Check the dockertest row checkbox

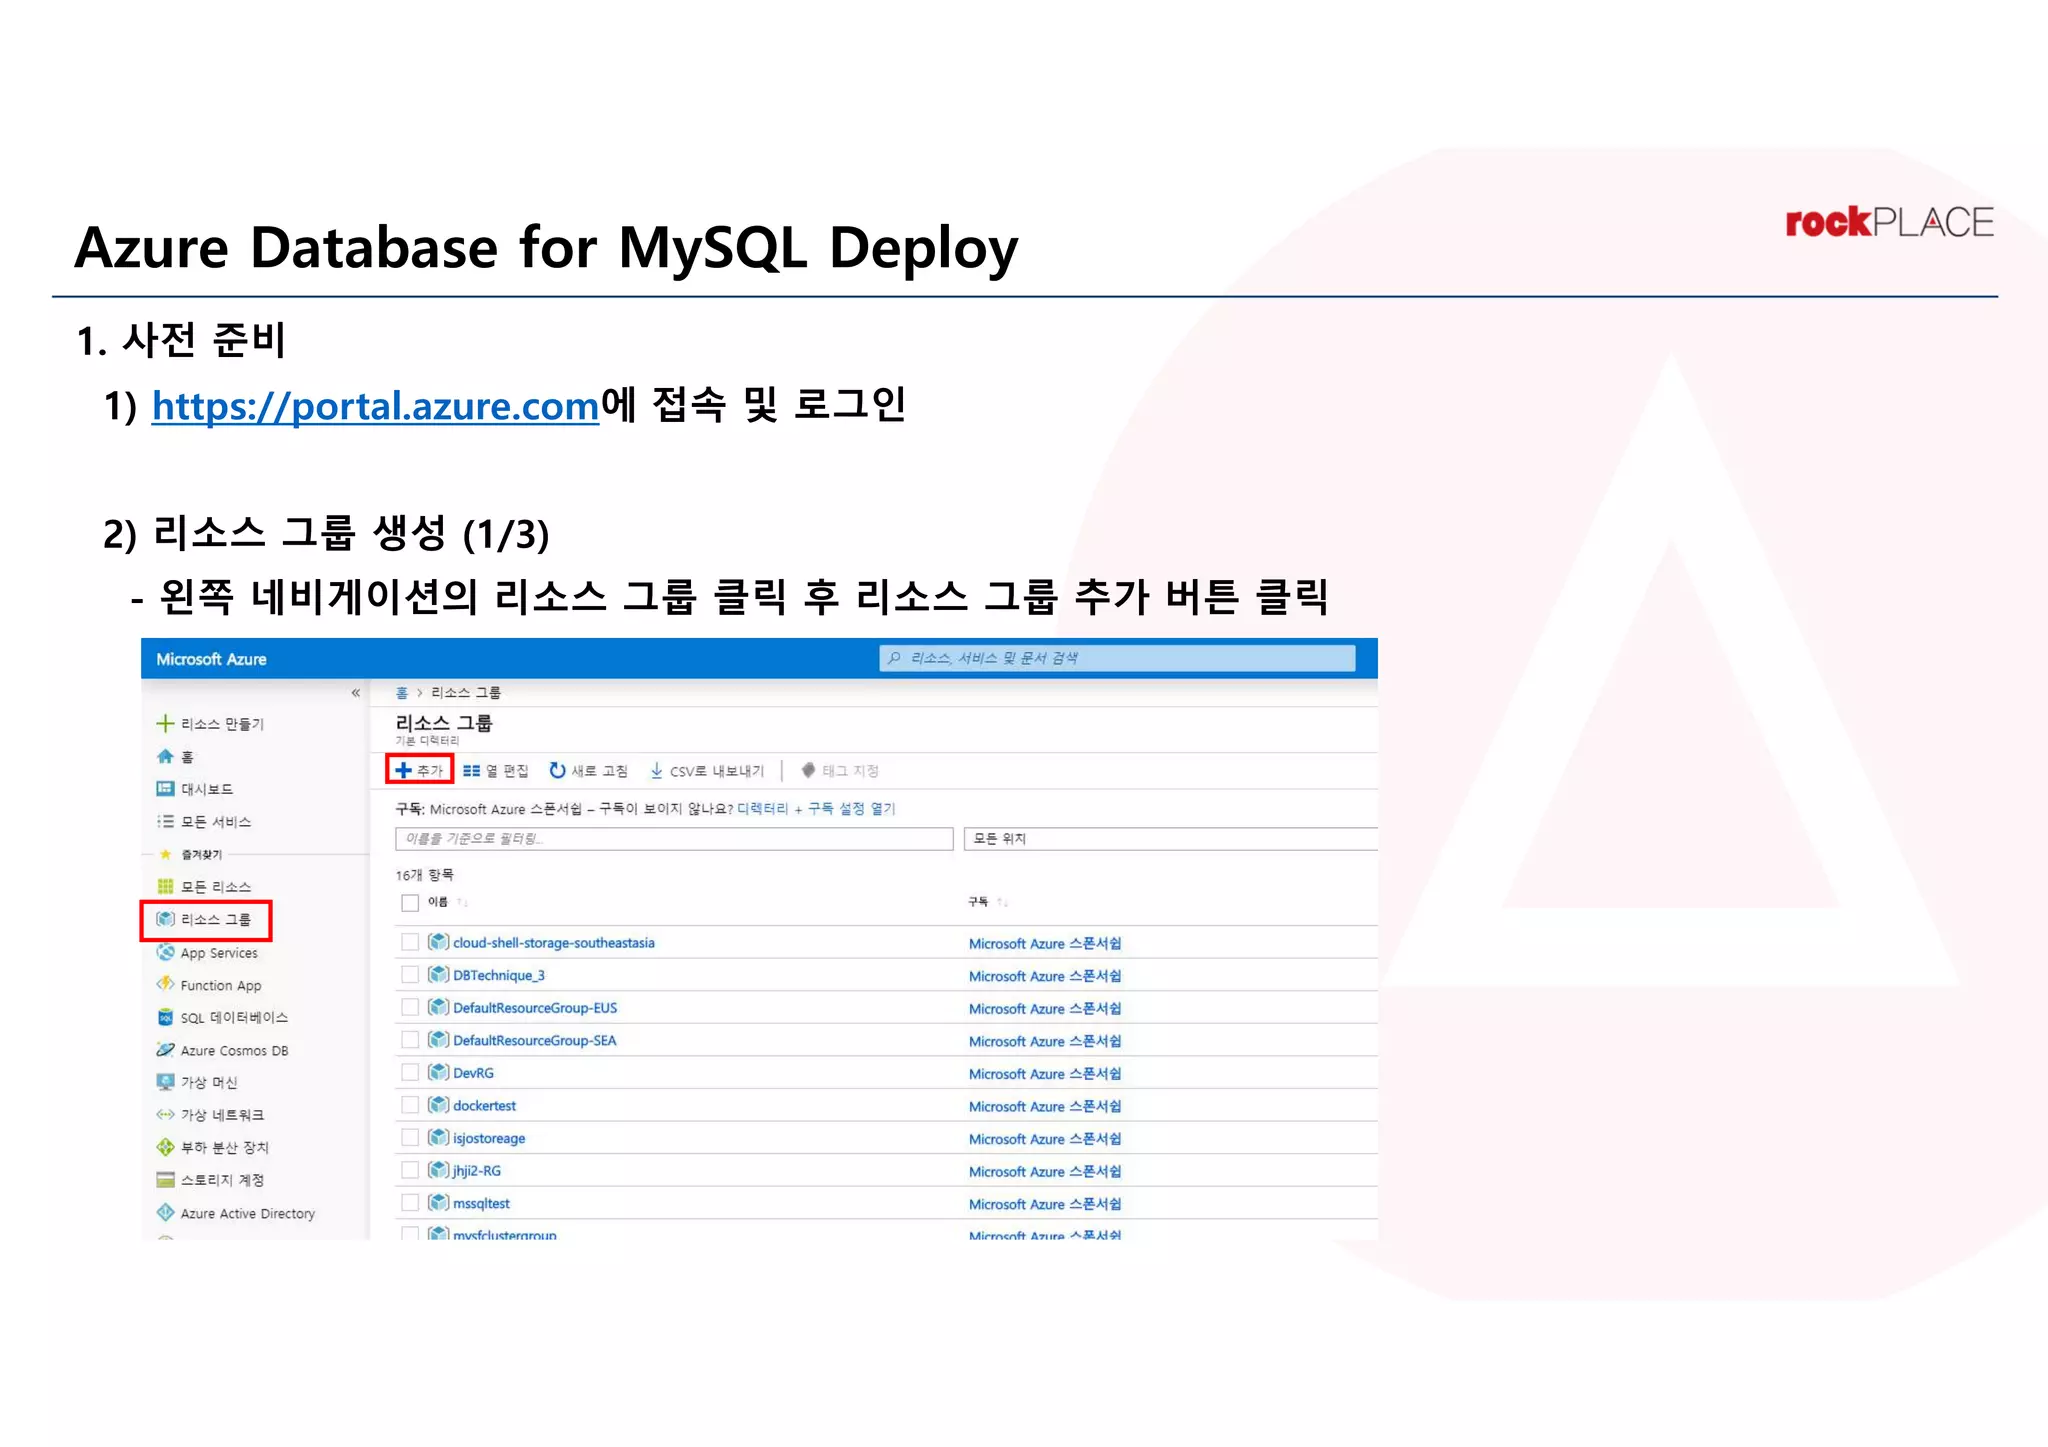coord(409,1105)
